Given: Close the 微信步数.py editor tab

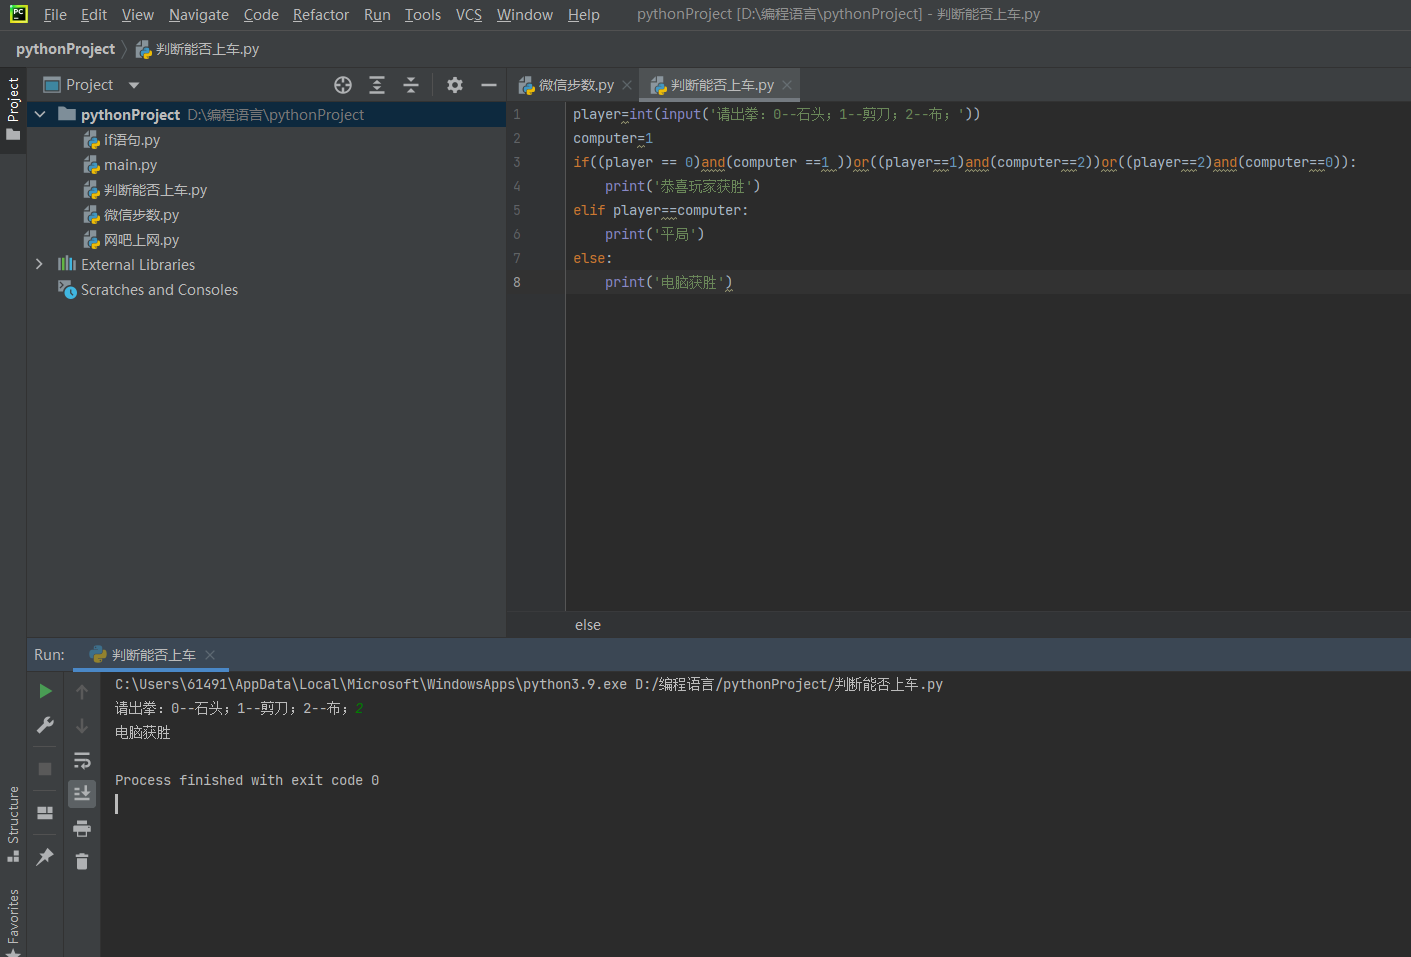Looking at the screenshot, I should click(x=627, y=85).
